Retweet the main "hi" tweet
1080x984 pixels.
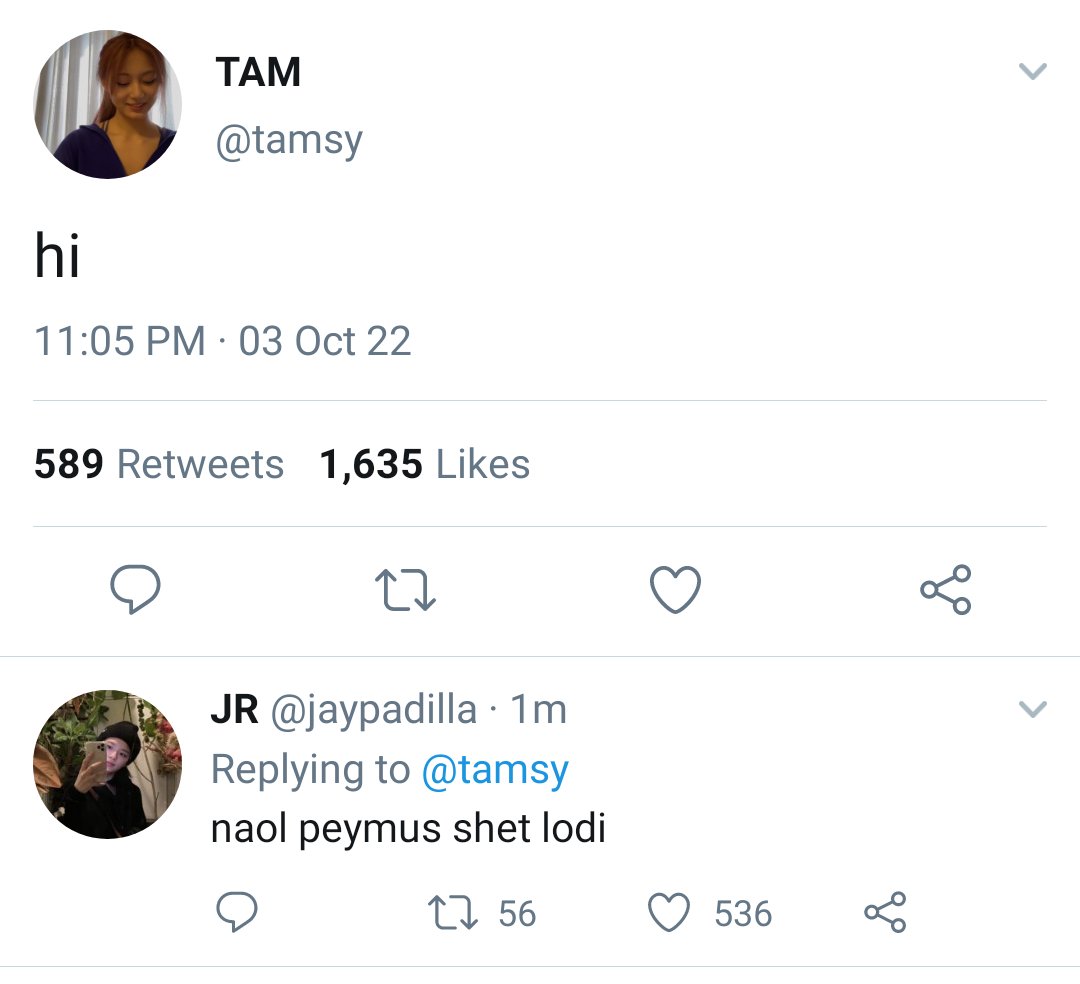(405, 589)
